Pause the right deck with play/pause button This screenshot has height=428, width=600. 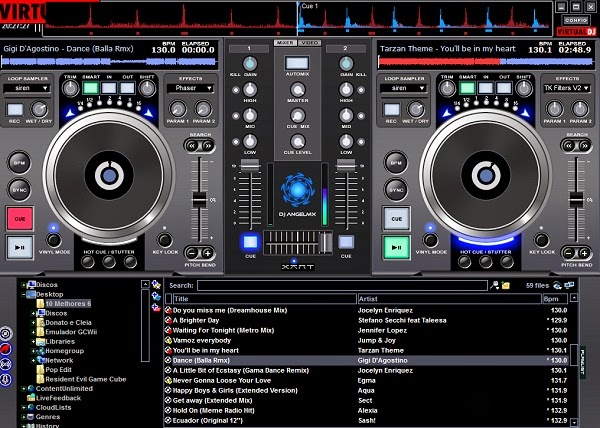(x=396, y=247)
